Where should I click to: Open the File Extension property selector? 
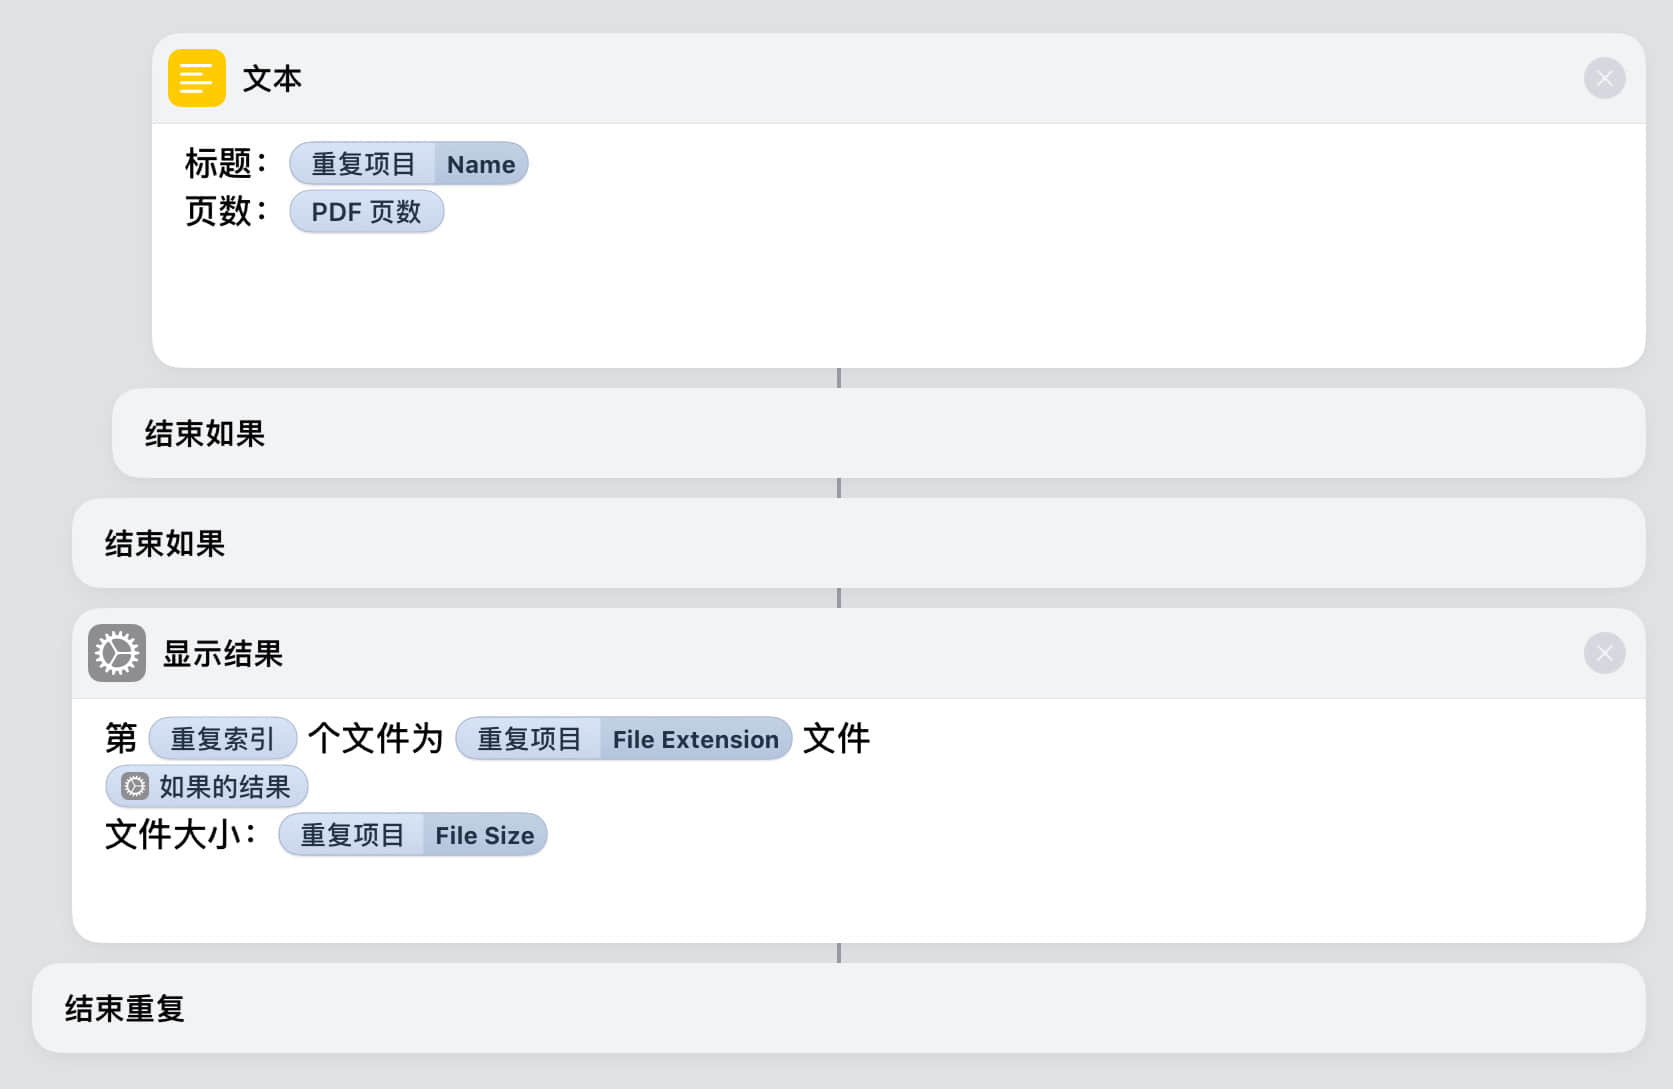click(x=695, y=739)
